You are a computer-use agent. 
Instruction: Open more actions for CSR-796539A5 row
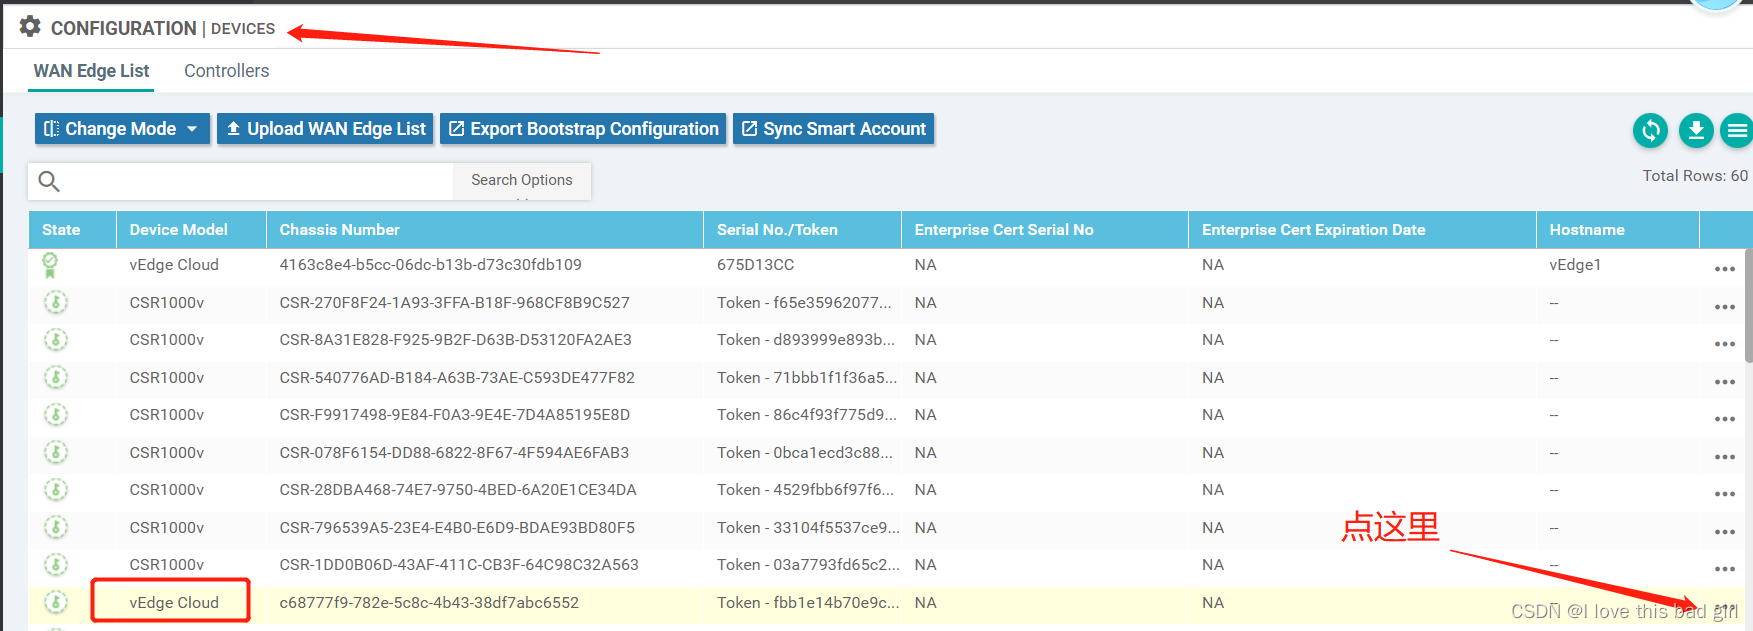[x=1725, y=532]
